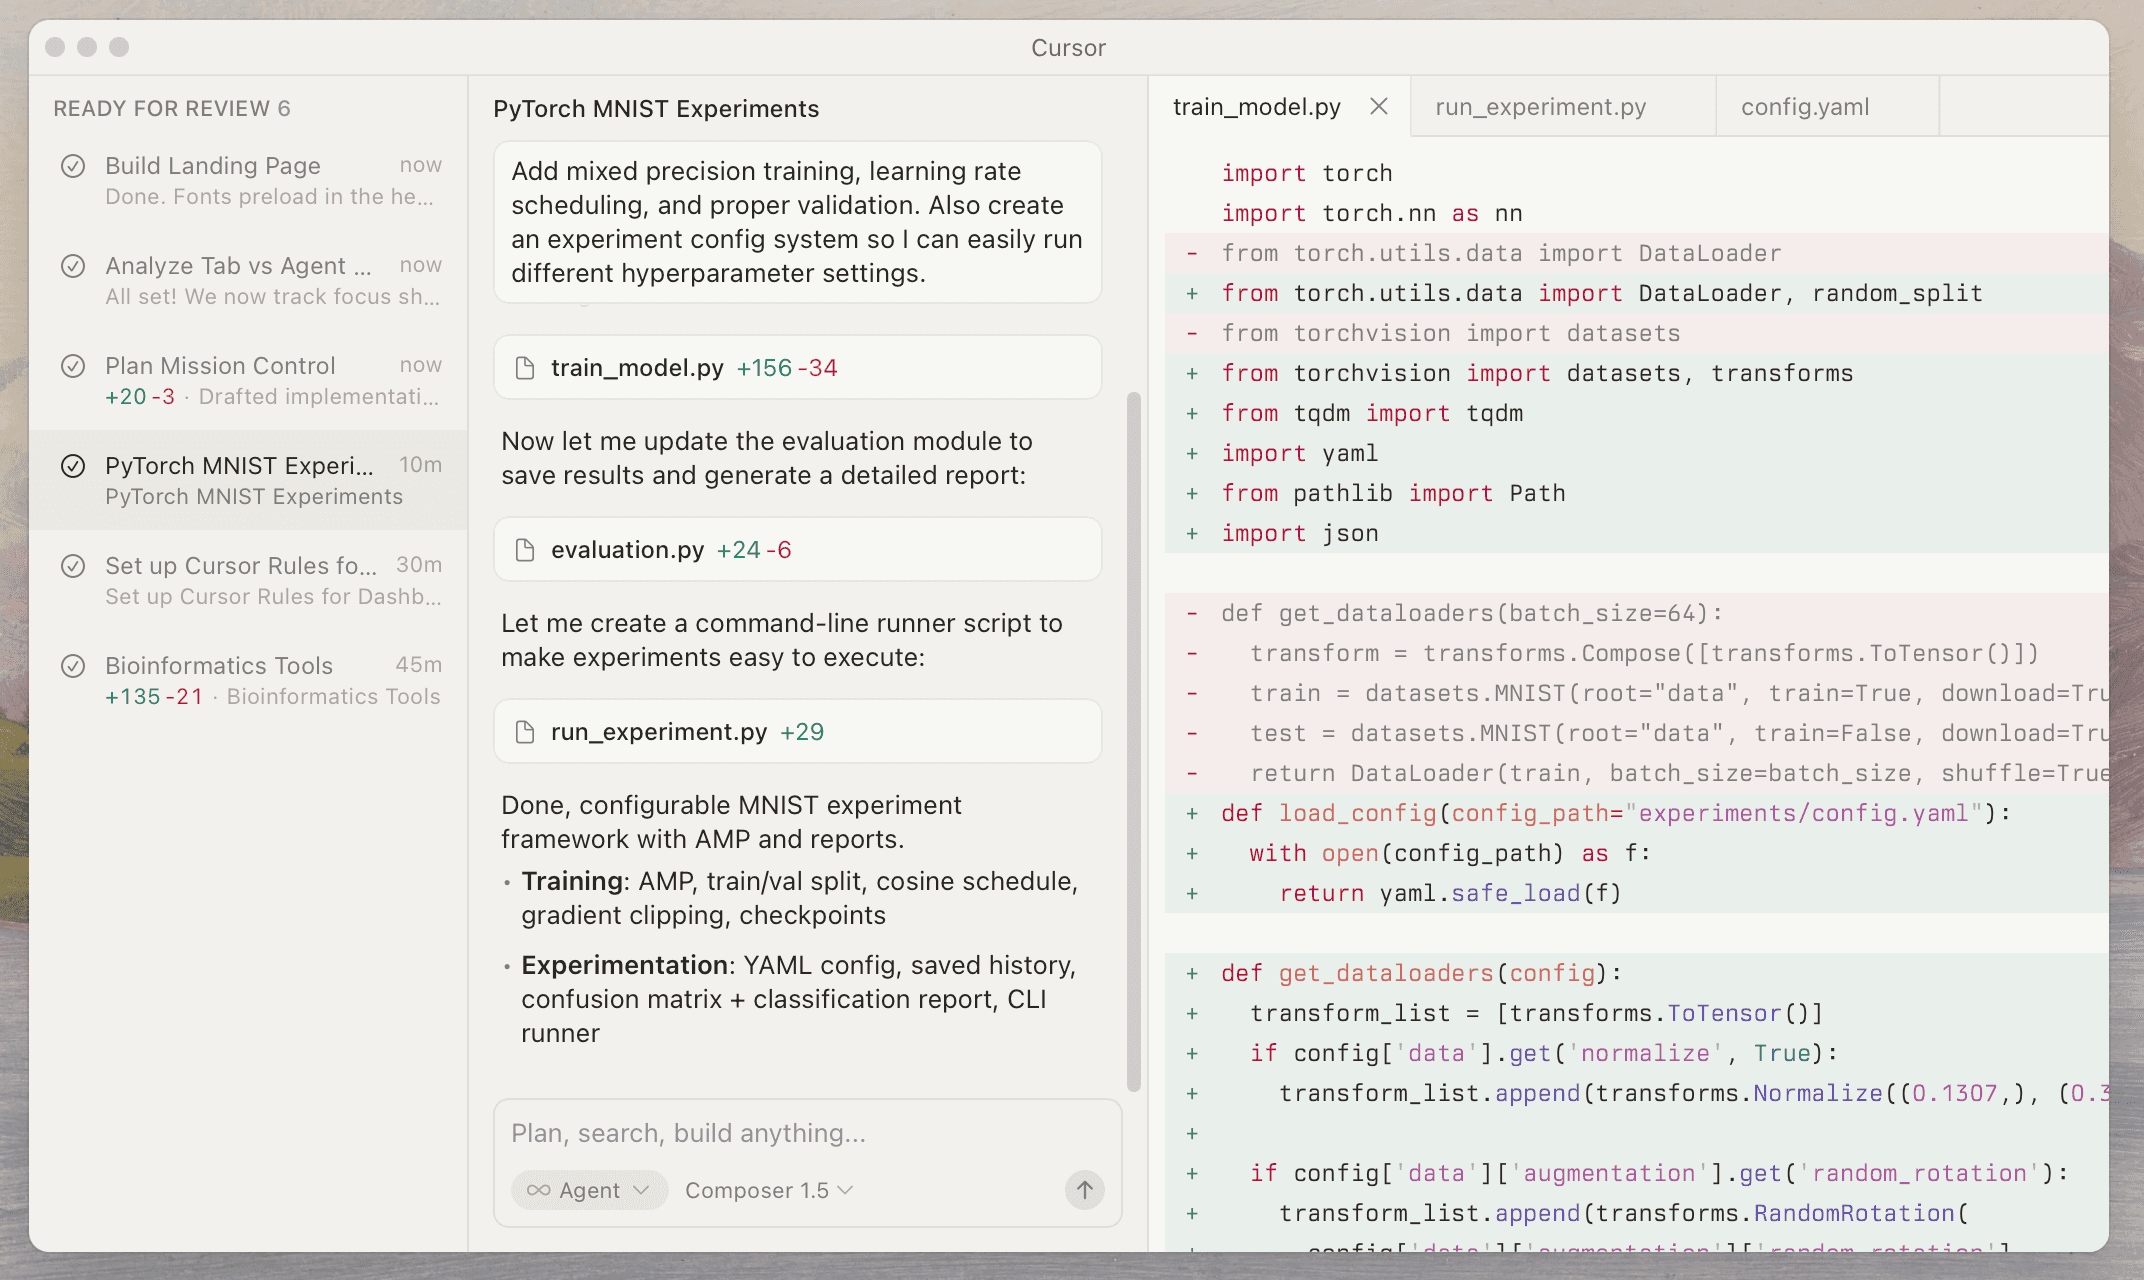Expand the Composer 1.5 model selector
Viewport: 2144px width, 1280px height.
[768, 1190]
